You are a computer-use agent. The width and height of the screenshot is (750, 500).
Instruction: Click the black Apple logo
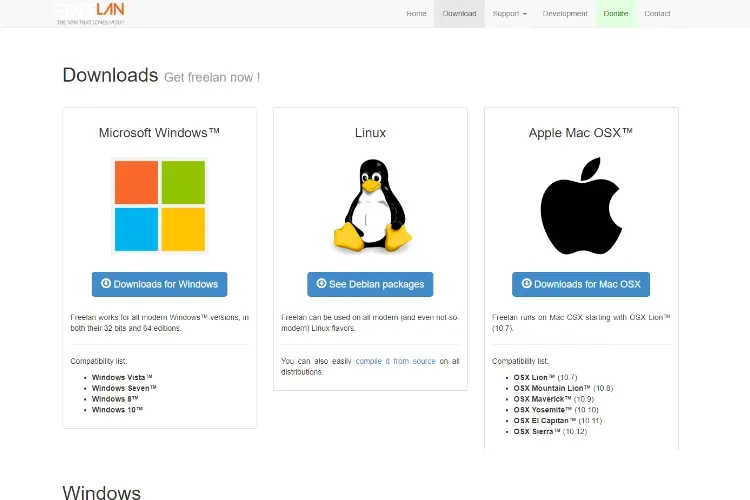click(581, 205)
